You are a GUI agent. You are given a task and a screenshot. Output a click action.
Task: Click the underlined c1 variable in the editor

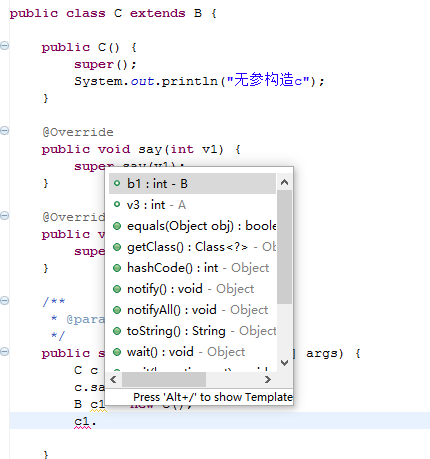pos(82,421)
